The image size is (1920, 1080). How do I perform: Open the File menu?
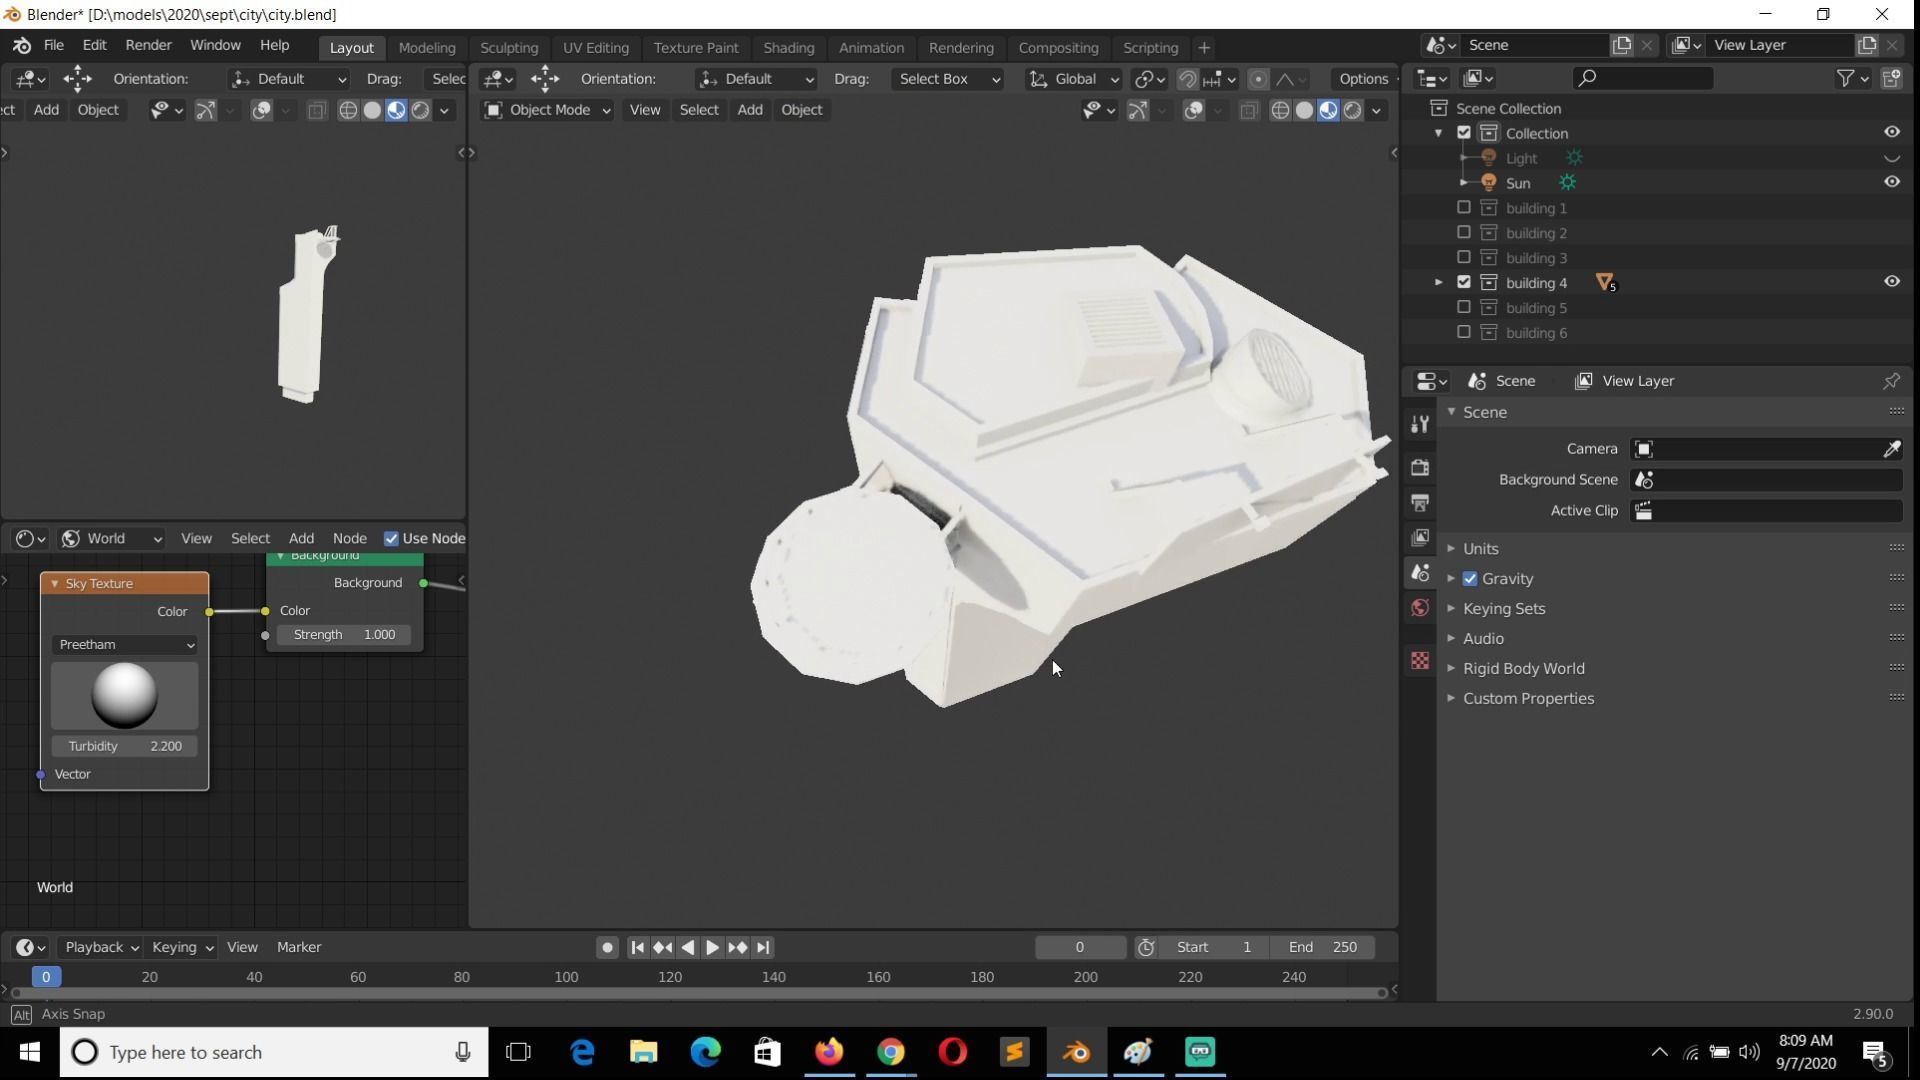(x=54, y=45)
